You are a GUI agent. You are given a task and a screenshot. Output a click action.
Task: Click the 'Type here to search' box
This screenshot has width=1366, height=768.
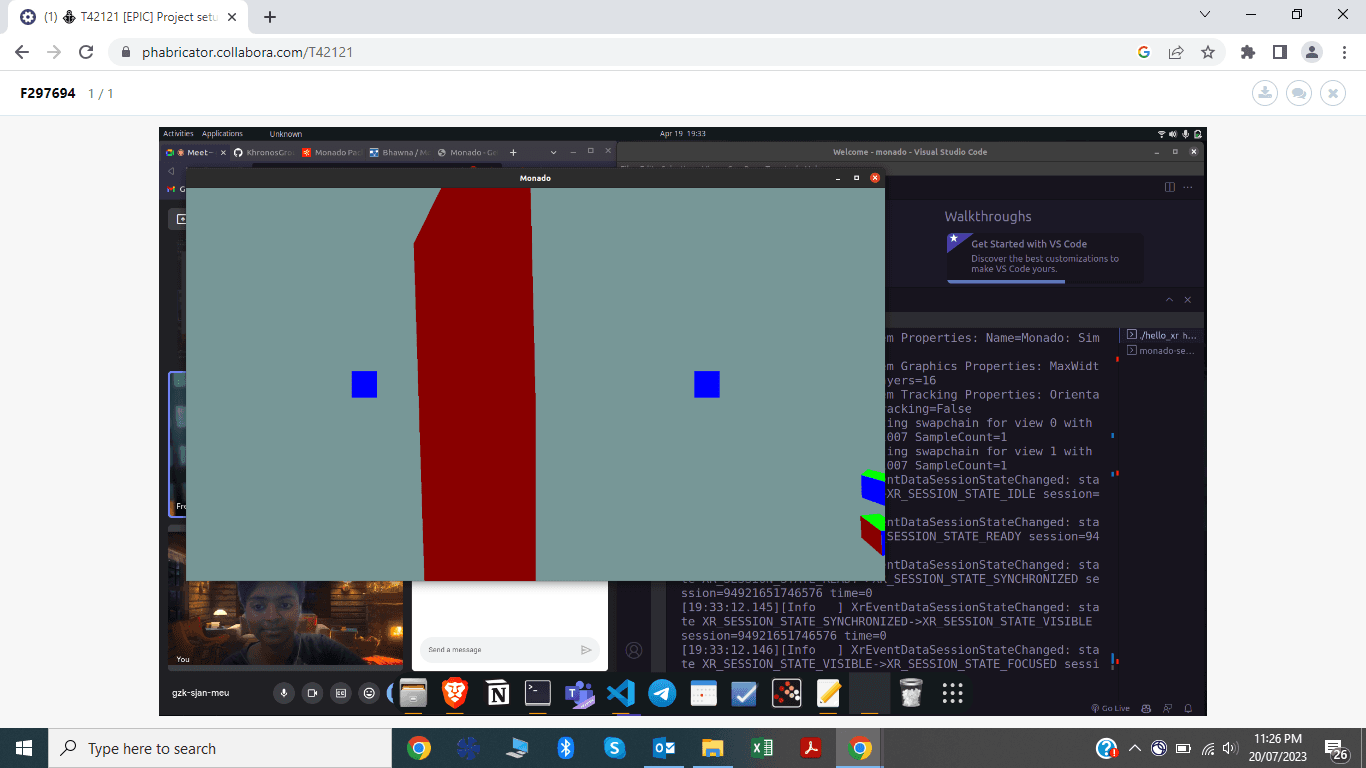(219, 748)
